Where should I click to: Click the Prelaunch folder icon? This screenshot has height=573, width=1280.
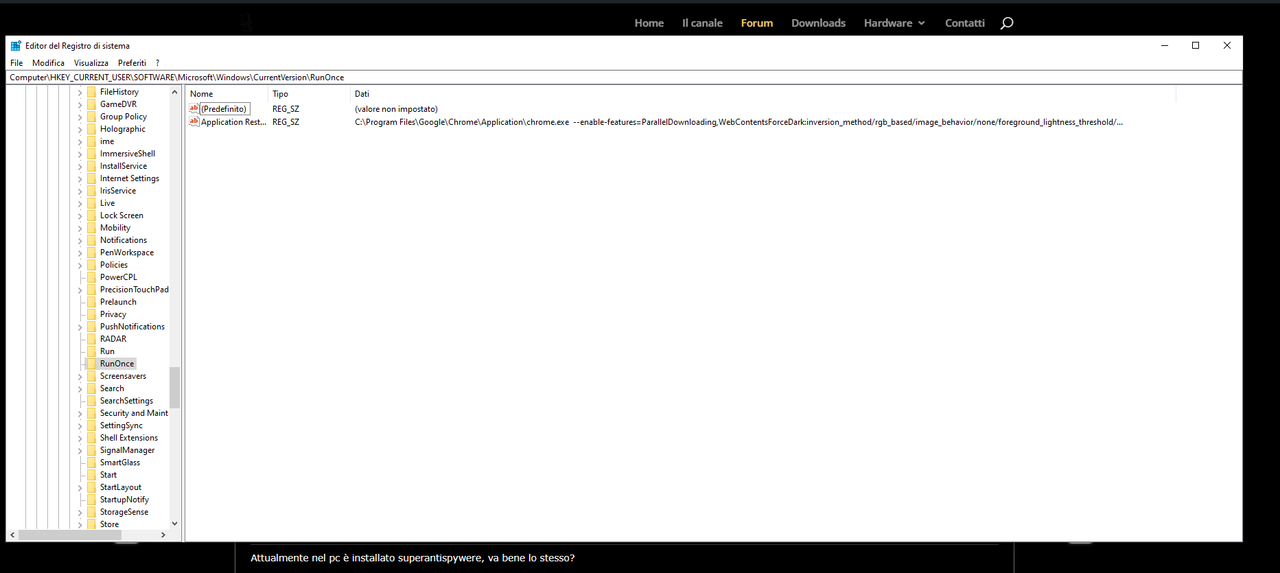click(x=91, y=302)
